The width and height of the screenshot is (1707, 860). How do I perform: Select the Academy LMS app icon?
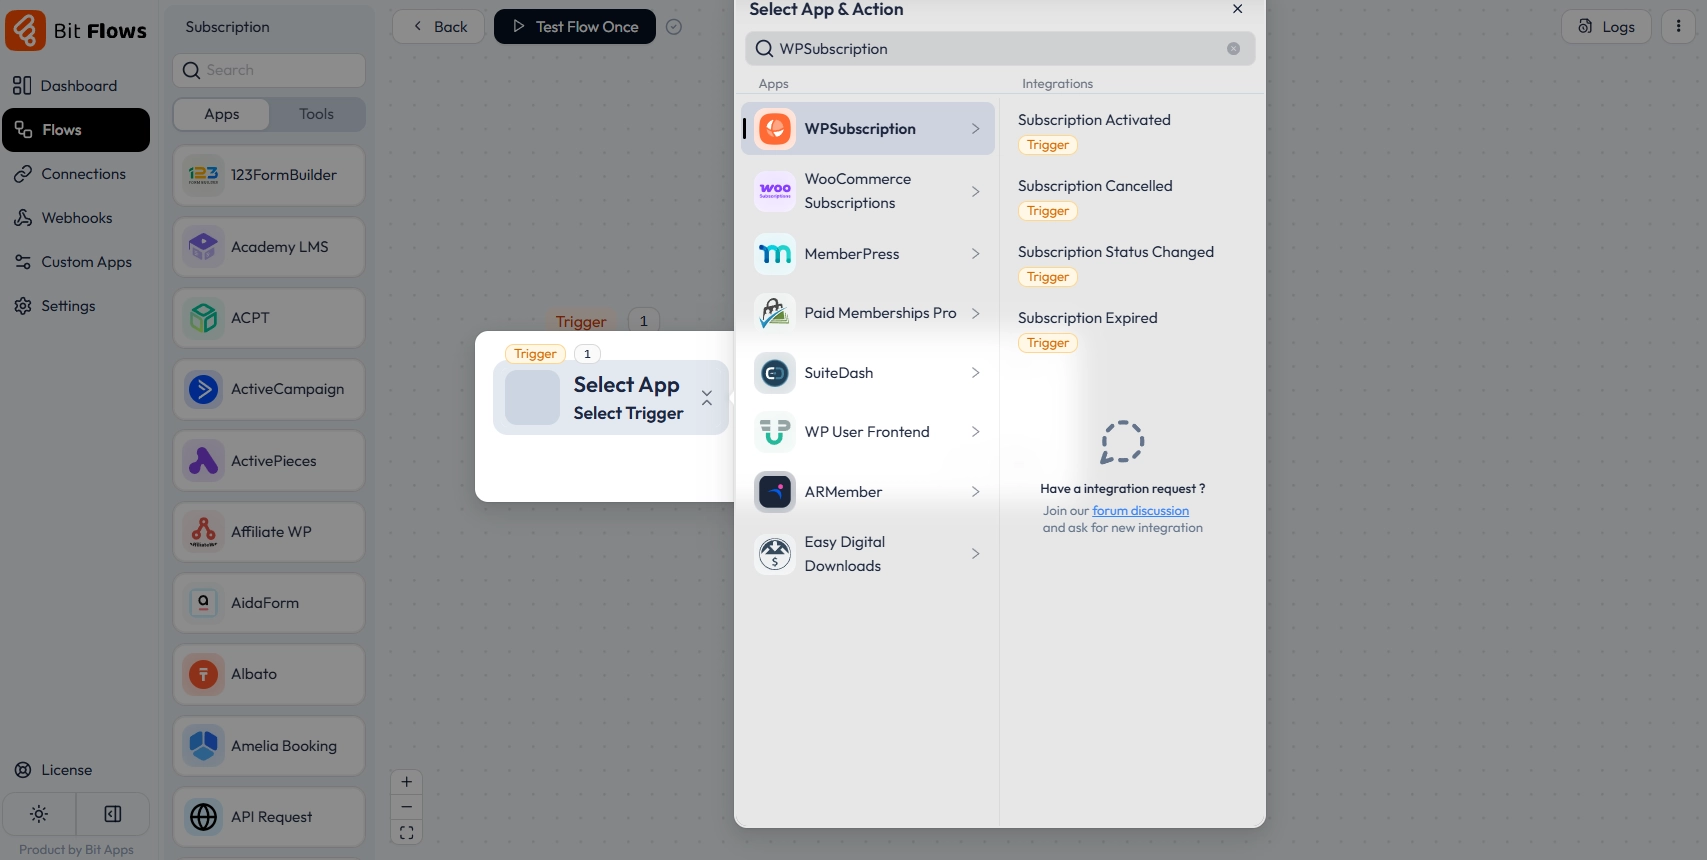click(204, 247)
